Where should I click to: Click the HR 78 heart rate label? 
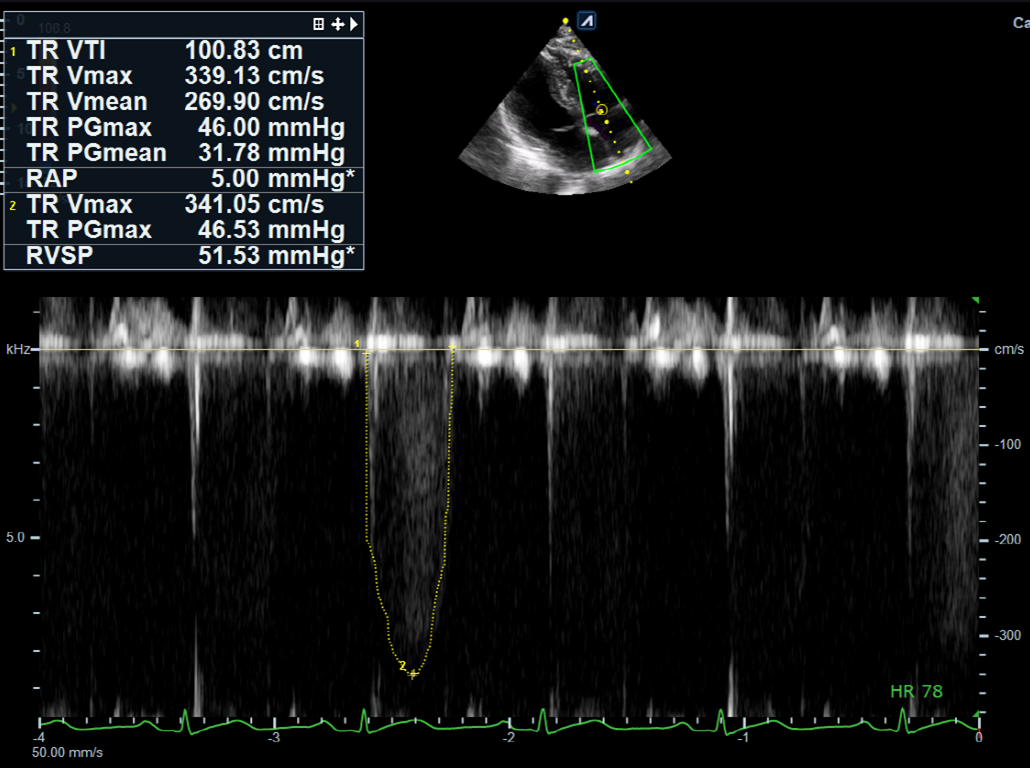pos(916,691)
